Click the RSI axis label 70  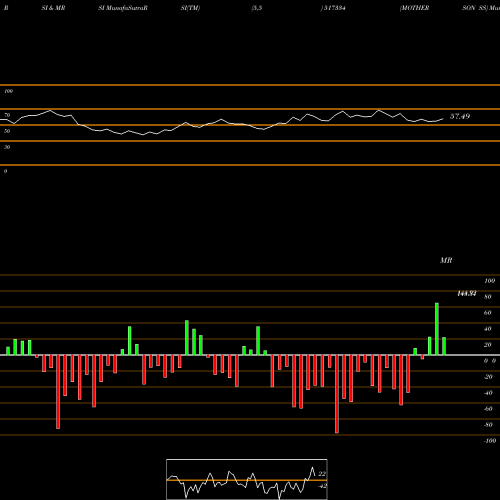tap(7, 115)
